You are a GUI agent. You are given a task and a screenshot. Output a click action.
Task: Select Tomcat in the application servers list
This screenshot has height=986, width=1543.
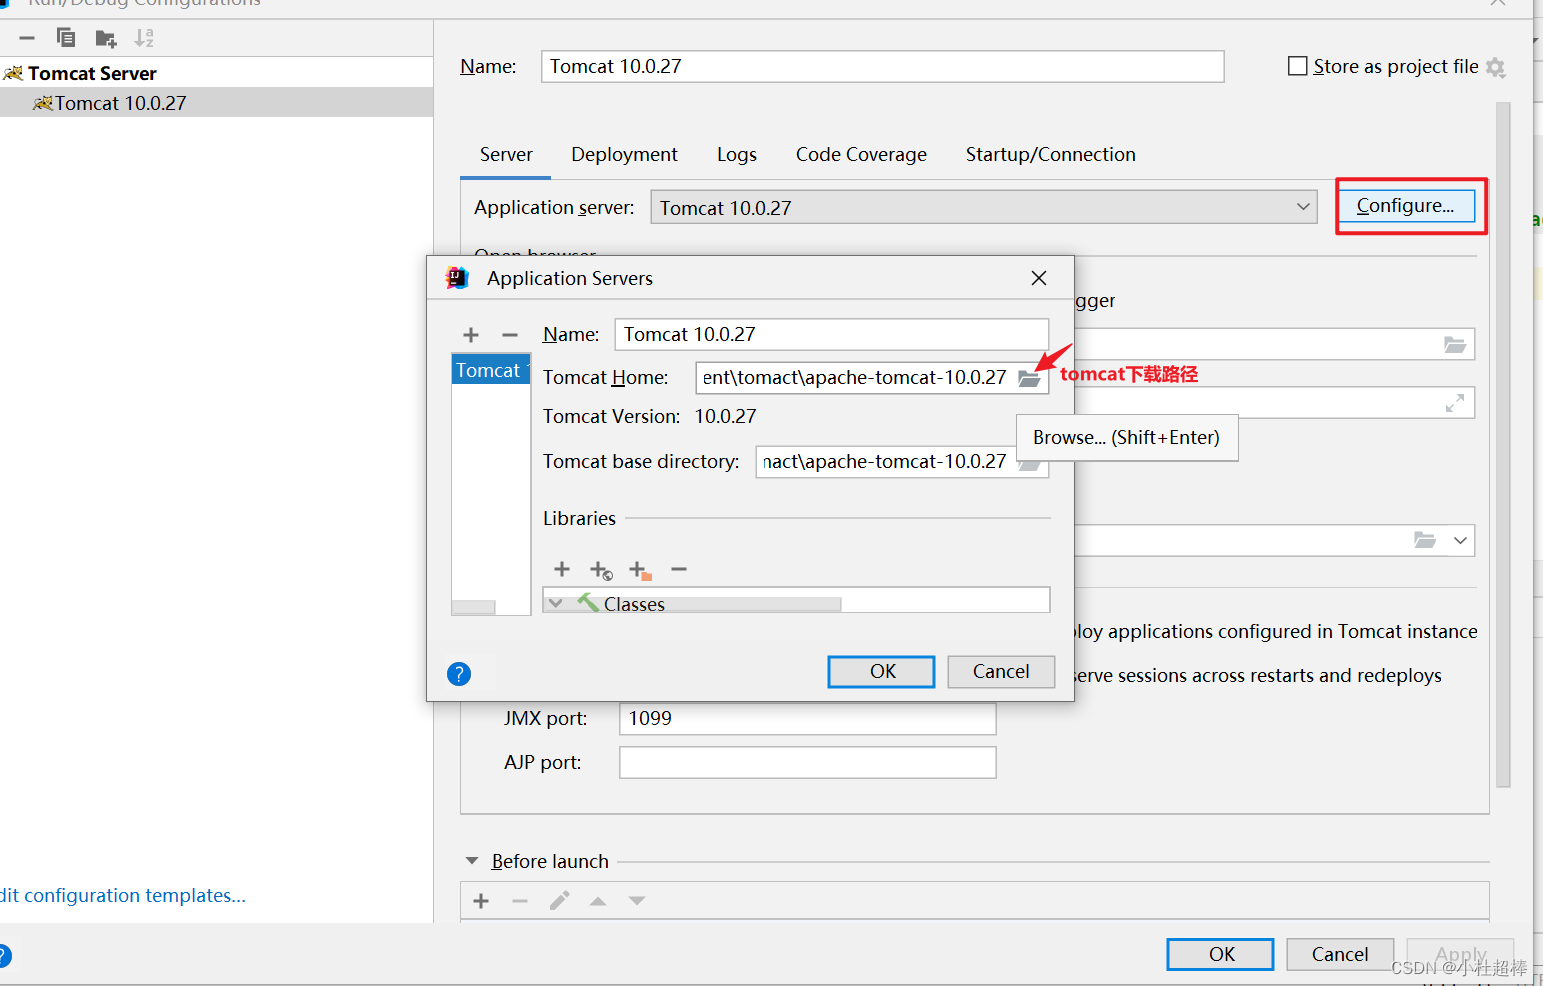click(x=490, y=370)
